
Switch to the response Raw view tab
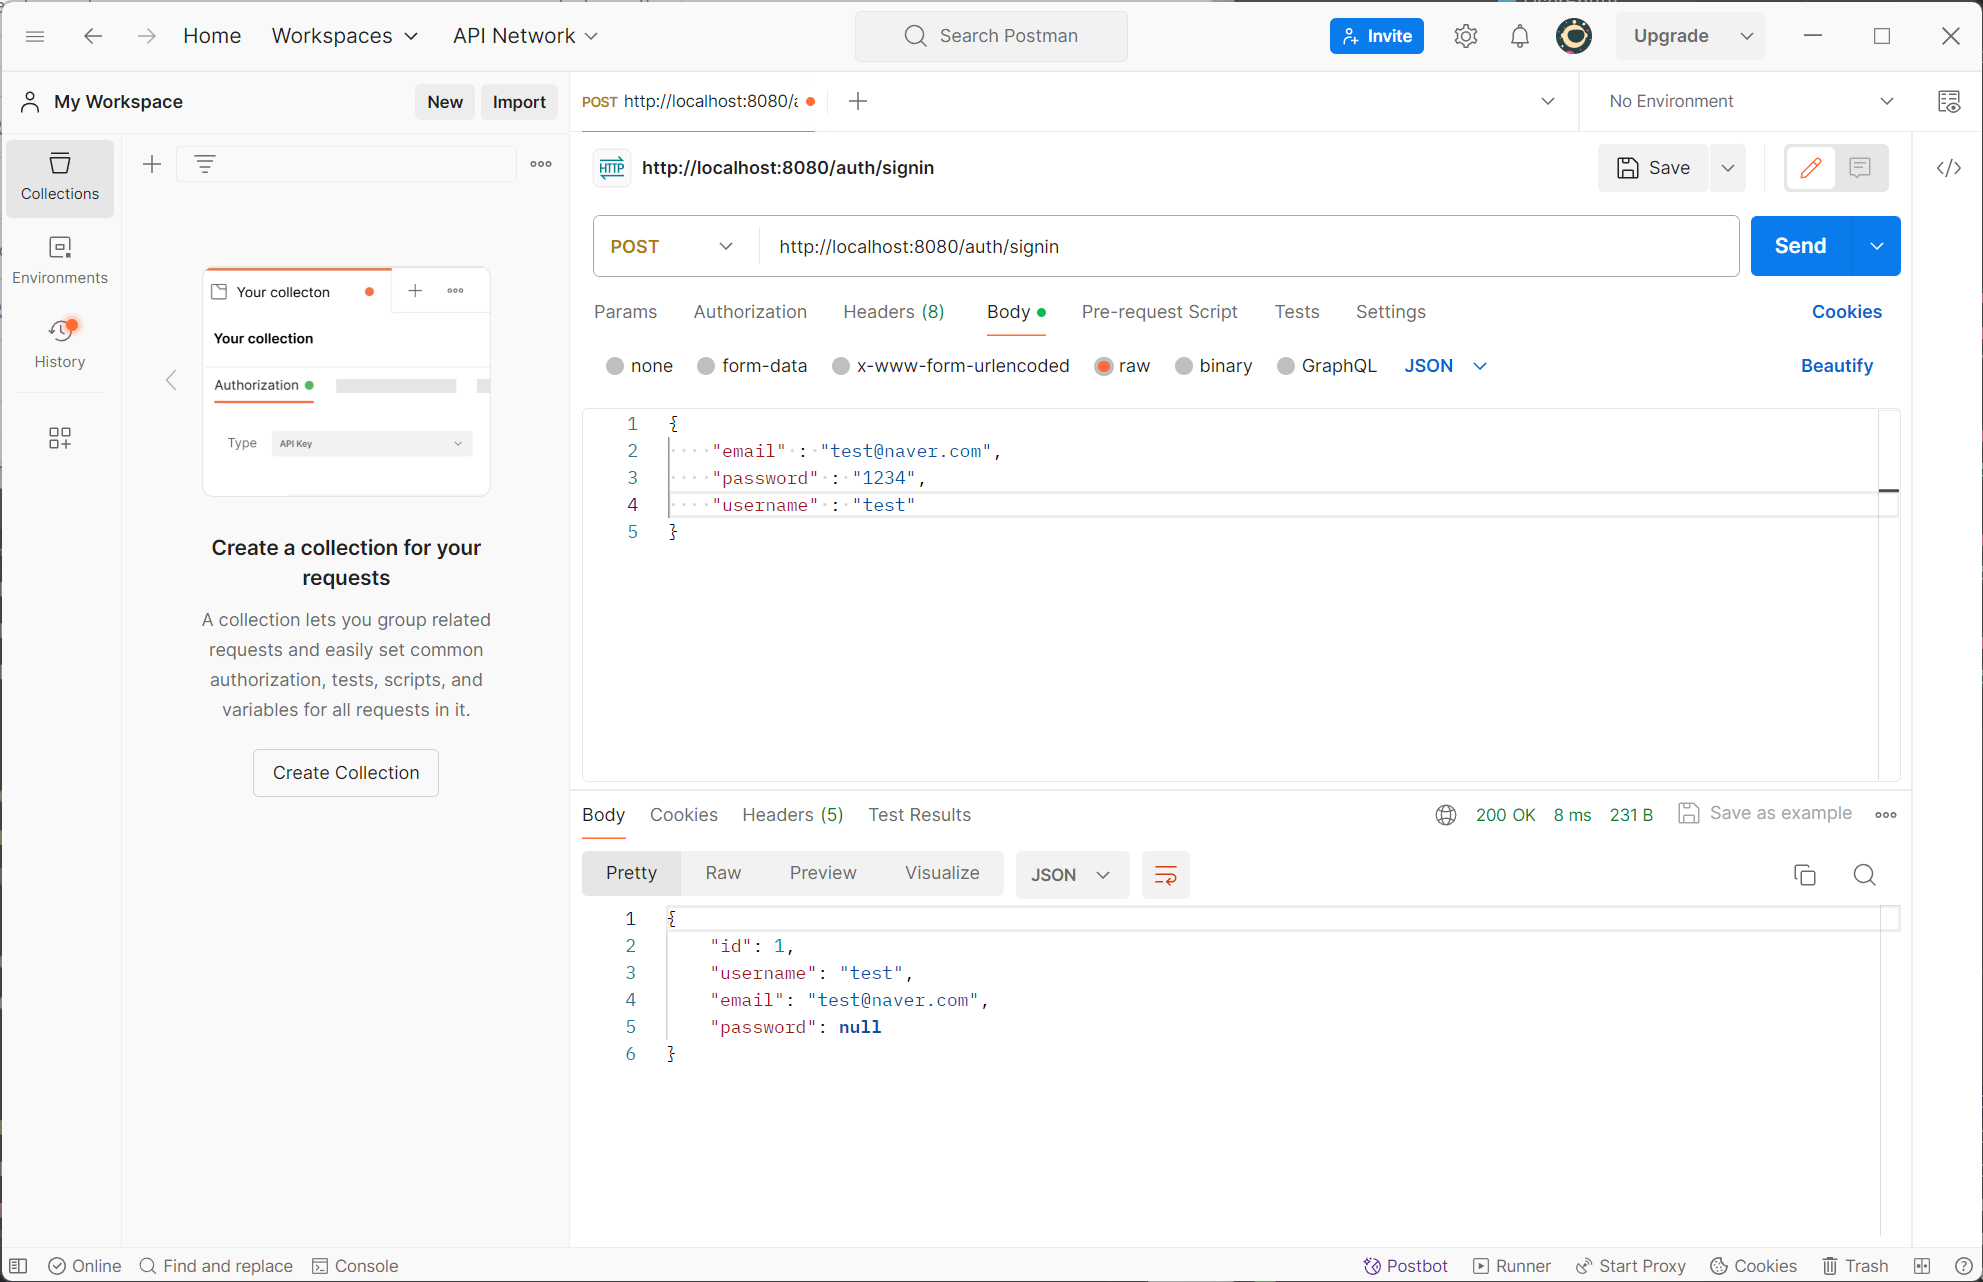723,873
